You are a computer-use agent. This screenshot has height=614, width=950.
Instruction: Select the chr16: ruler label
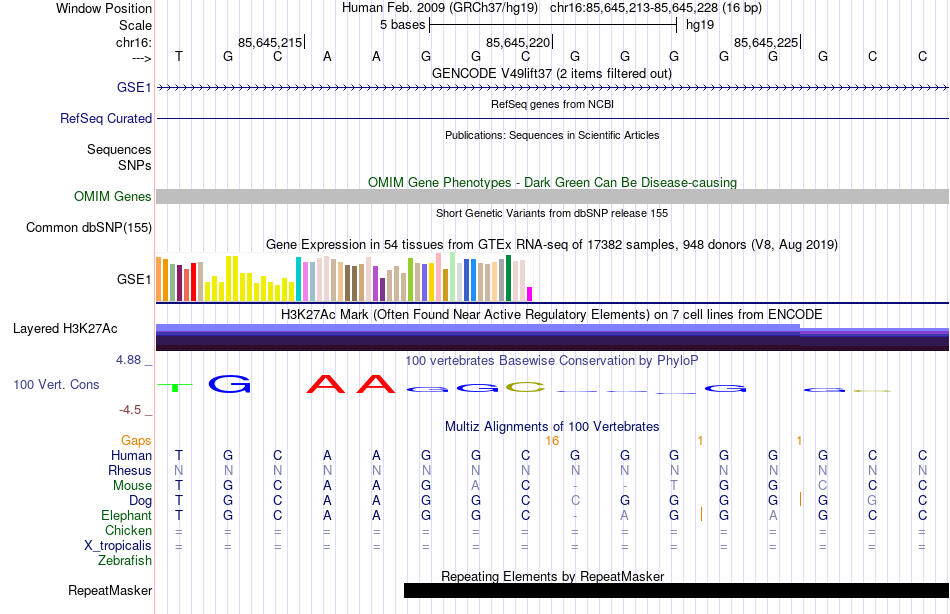tap(134, 42)
